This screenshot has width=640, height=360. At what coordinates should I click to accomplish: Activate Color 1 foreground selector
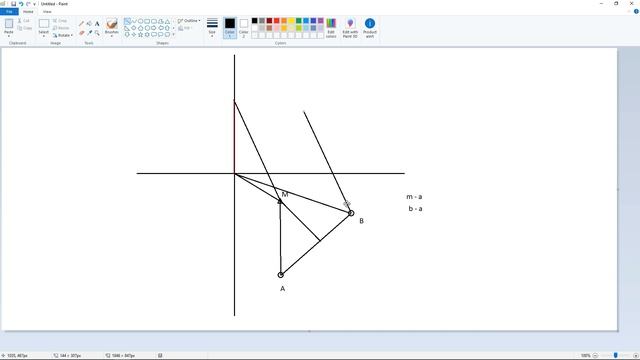click(230, 28)
